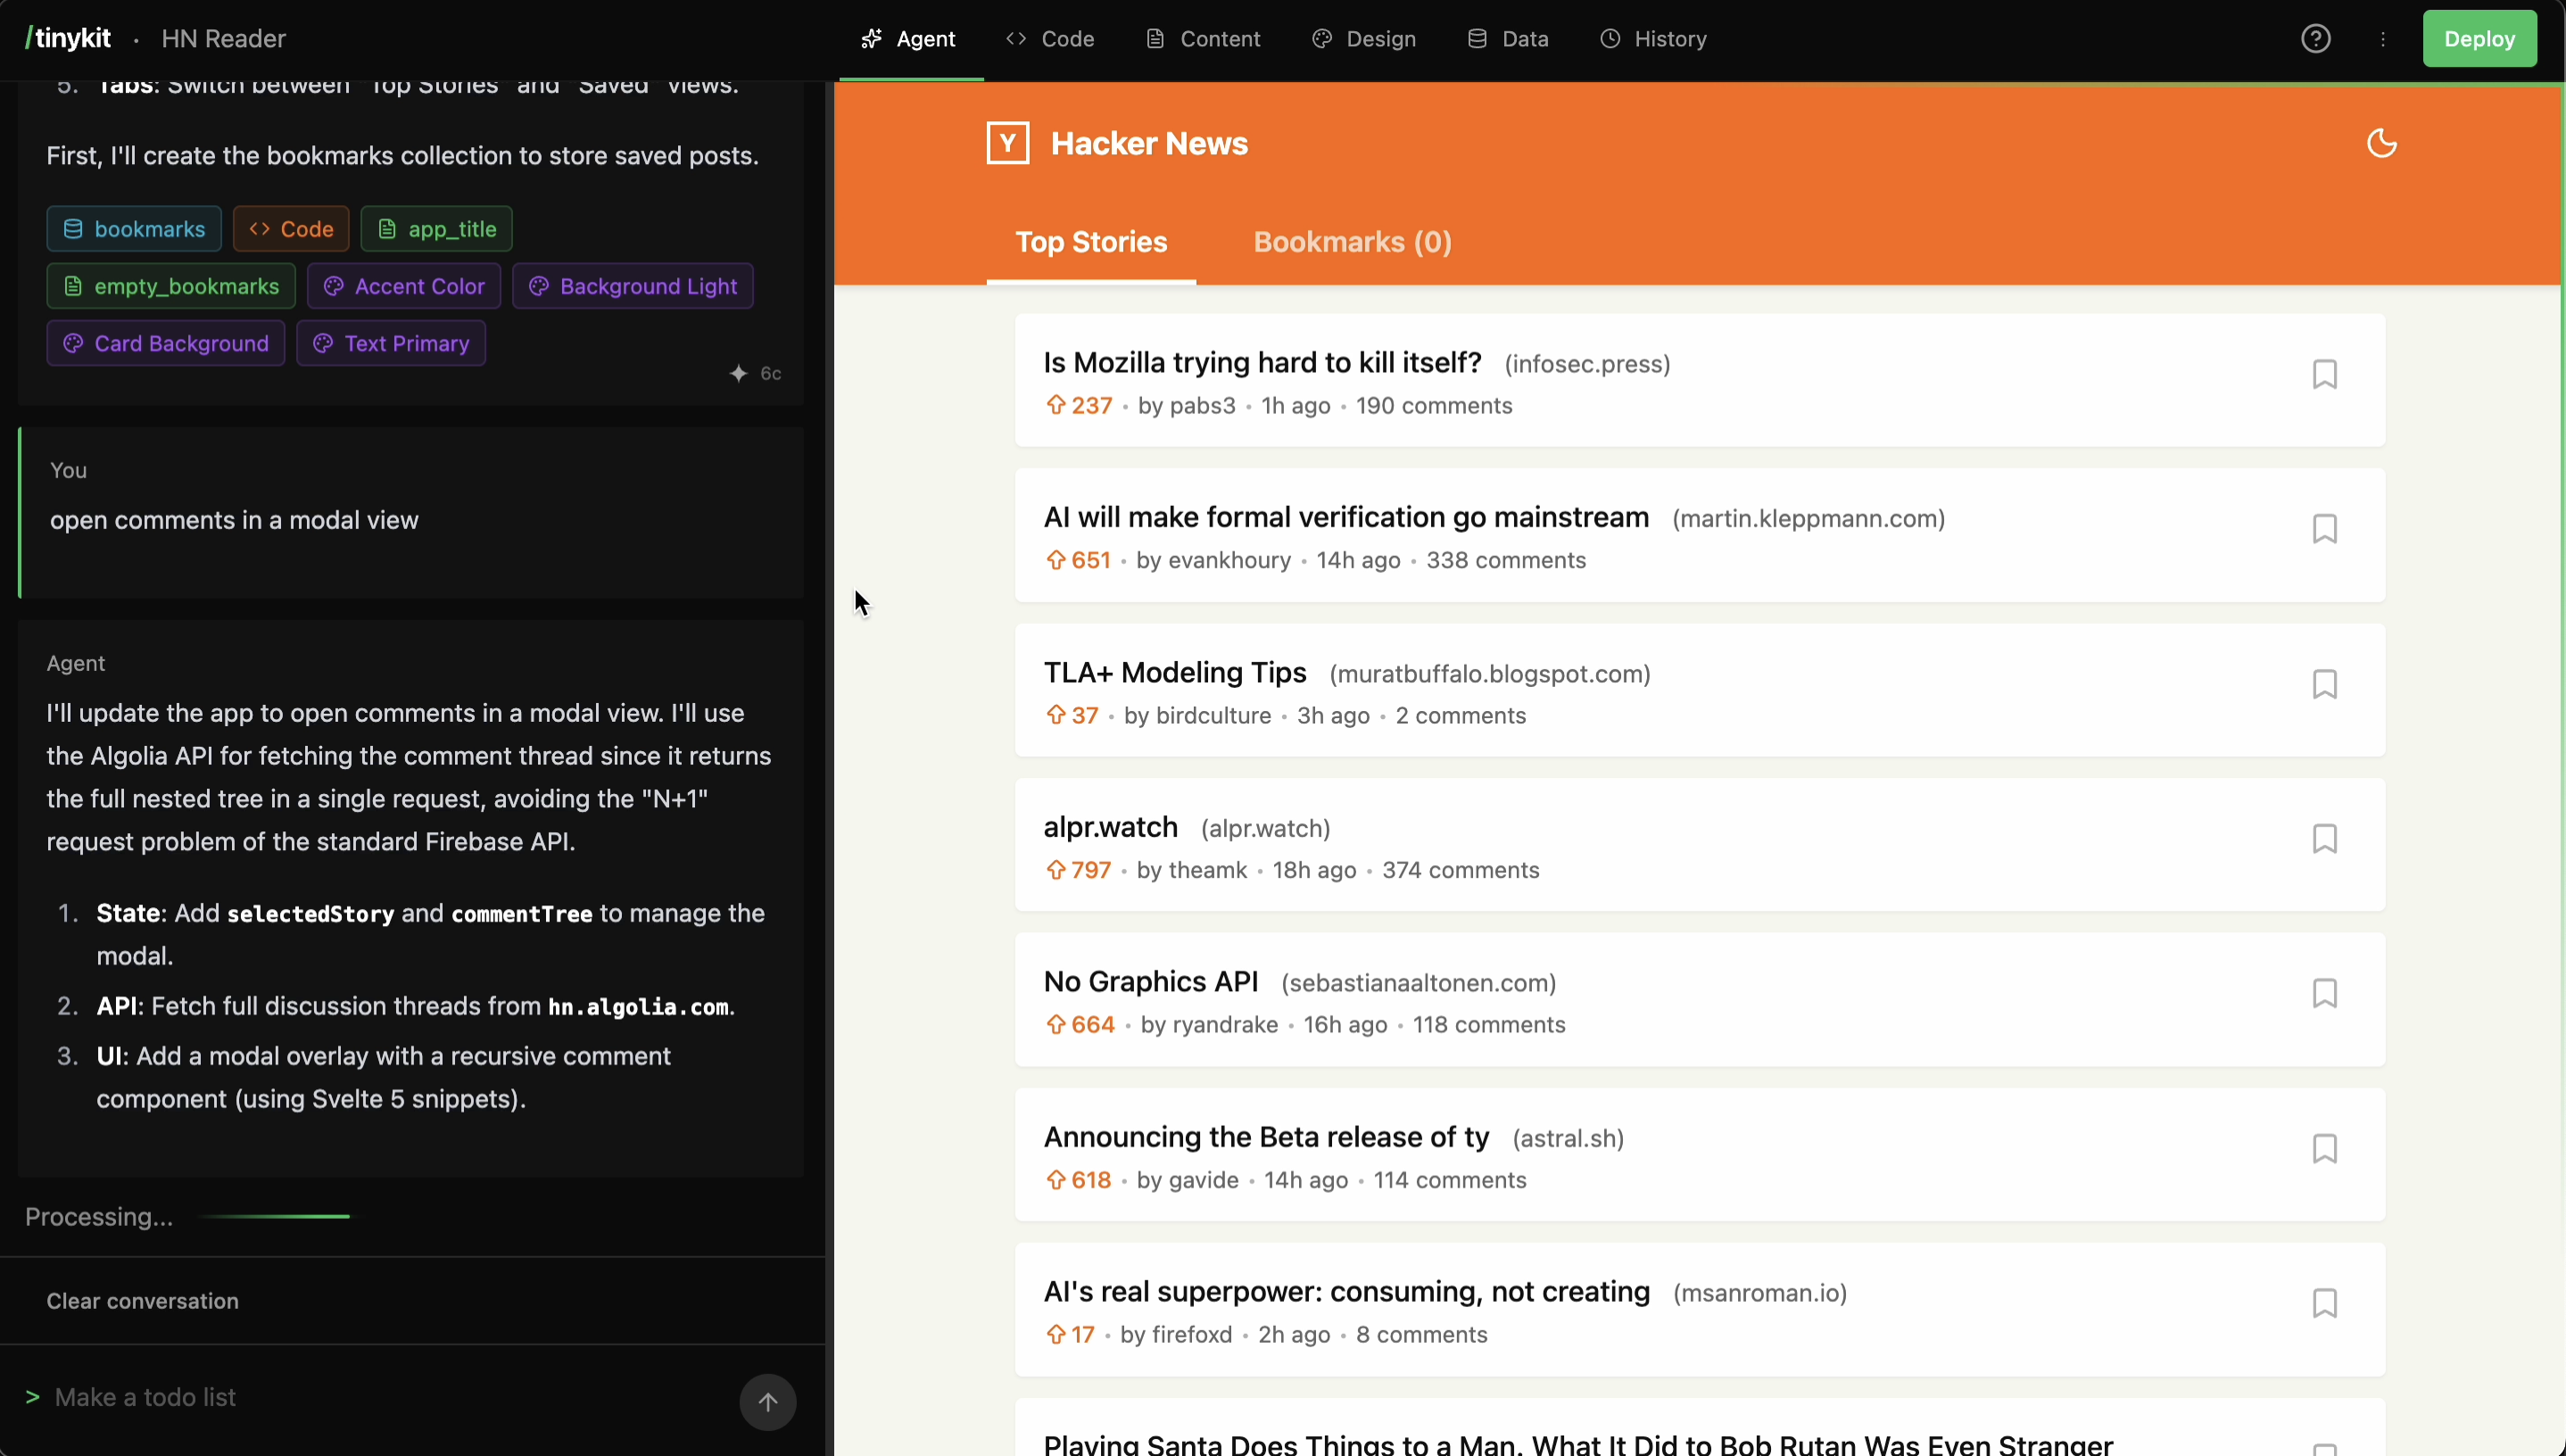Bookmark the No Graphics API story
2566x1456 pixels.
(x=2324, y=993)
